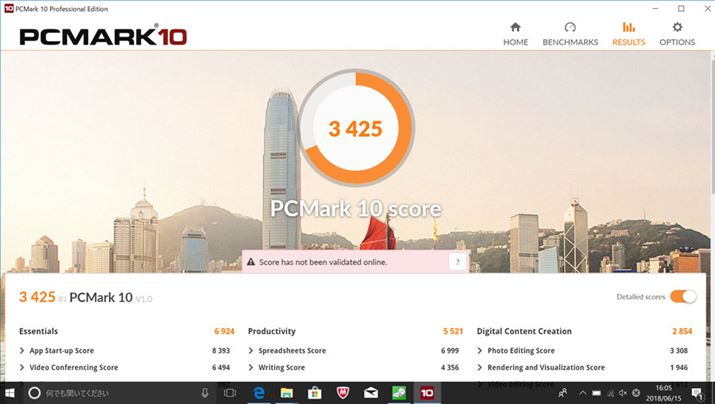Click PCMark 10 taskbar icon
Screen dimensions: 715x404
(426, 393)
